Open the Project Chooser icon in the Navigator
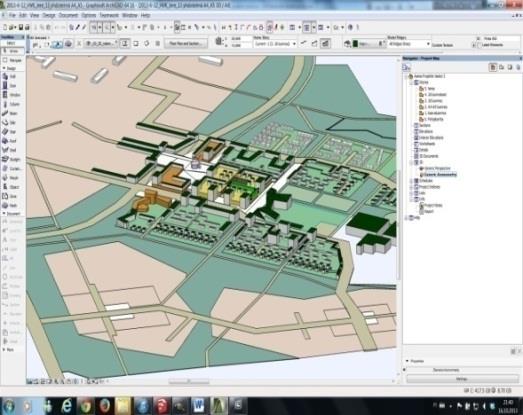 [x=407, y=68]
